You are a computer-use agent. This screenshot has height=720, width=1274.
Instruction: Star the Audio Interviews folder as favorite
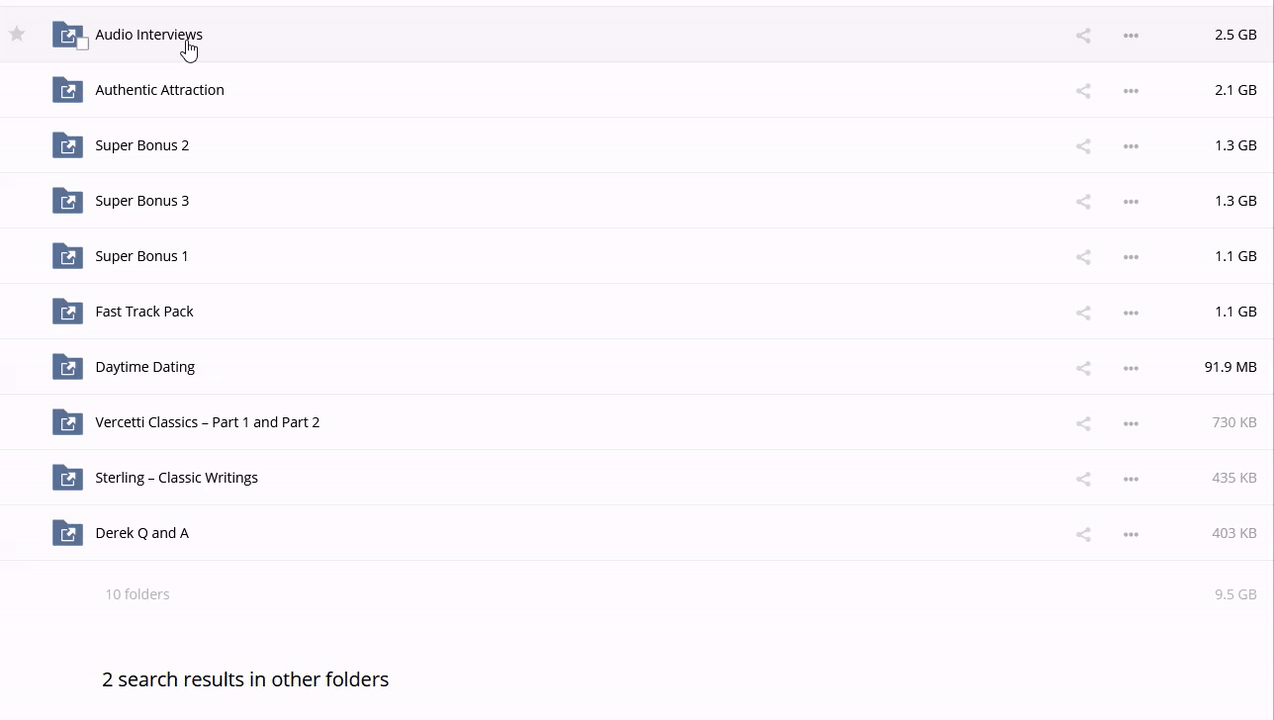[x=17, y=34]
